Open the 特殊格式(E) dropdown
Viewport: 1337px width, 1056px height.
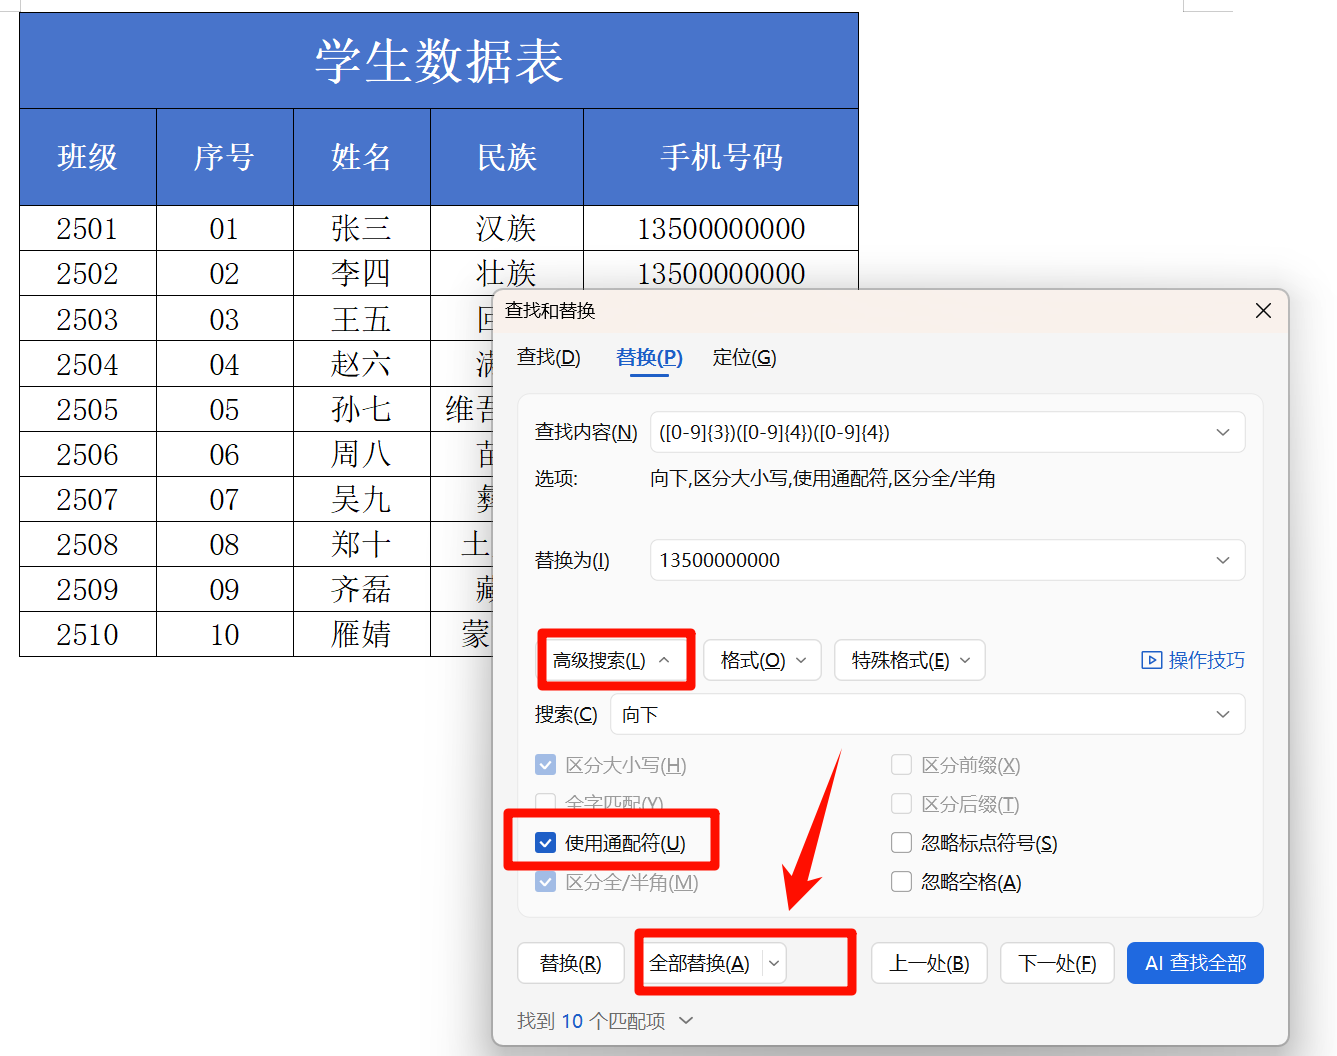point(909,660)
